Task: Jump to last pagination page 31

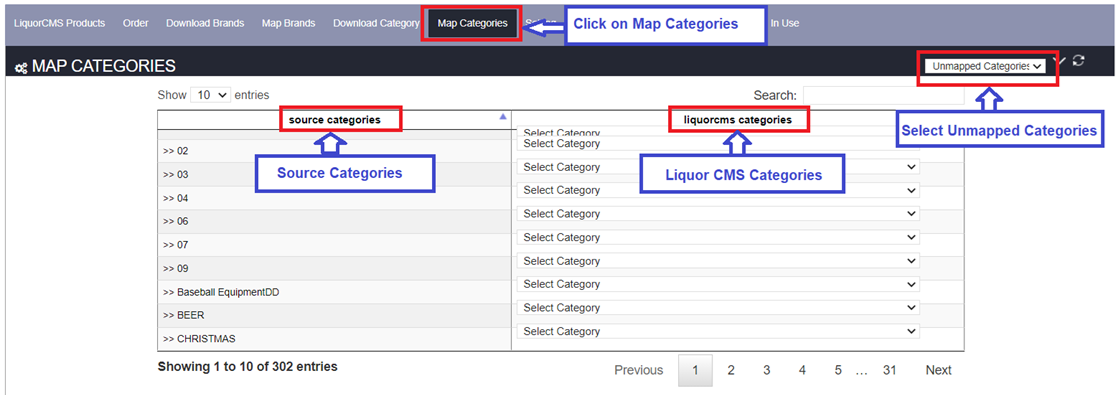Action: (x=889, y=370)
